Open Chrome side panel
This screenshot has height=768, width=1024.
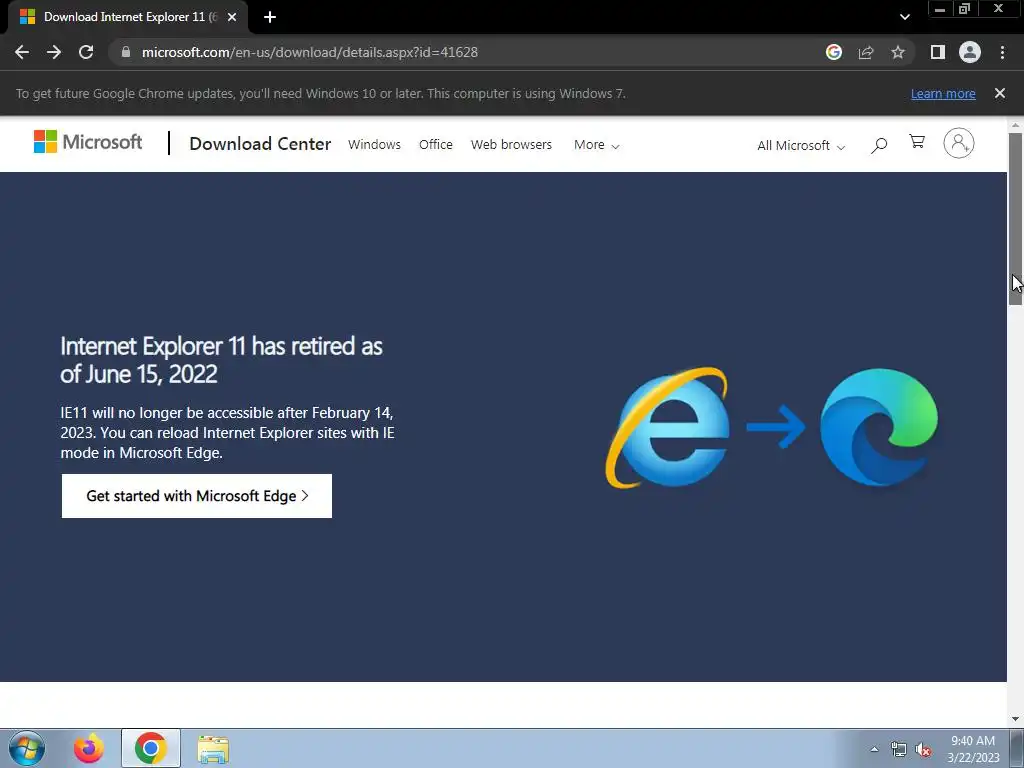click(938, 52)
